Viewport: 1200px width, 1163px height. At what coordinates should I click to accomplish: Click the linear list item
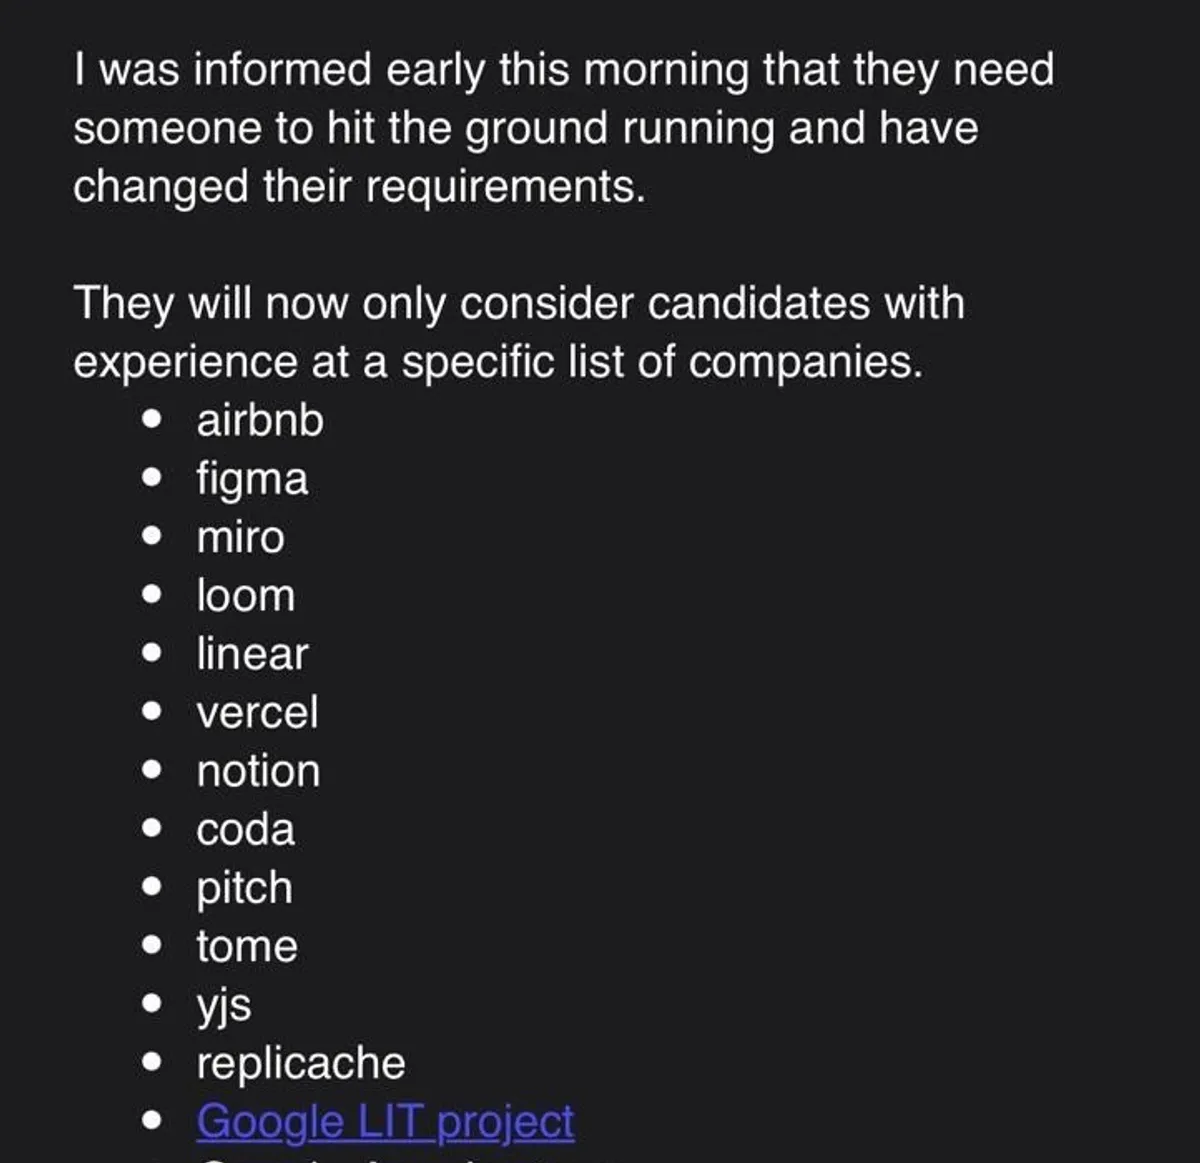pos(252,654)
